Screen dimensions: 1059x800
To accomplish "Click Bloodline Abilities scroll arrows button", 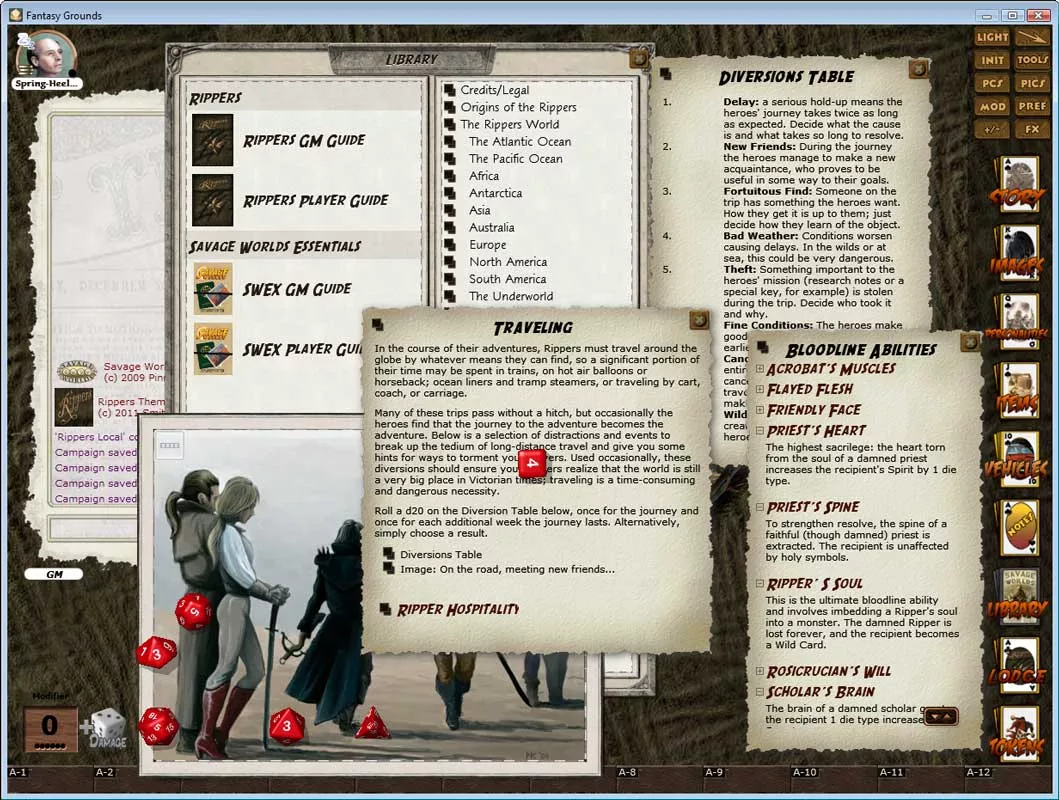I will coord(941,716).
